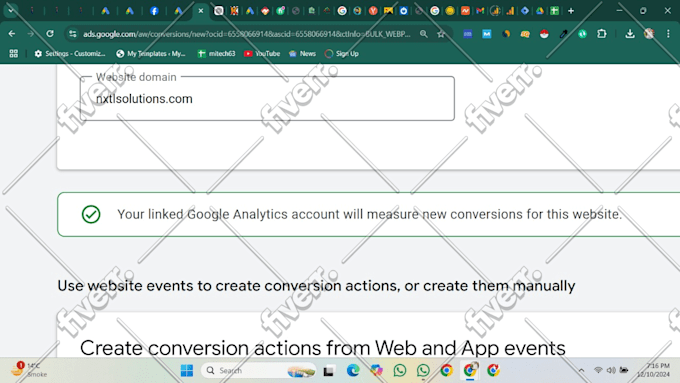
Task: Open the green circular extension icon
Action: pyautogui.click(x=582, y=34)
